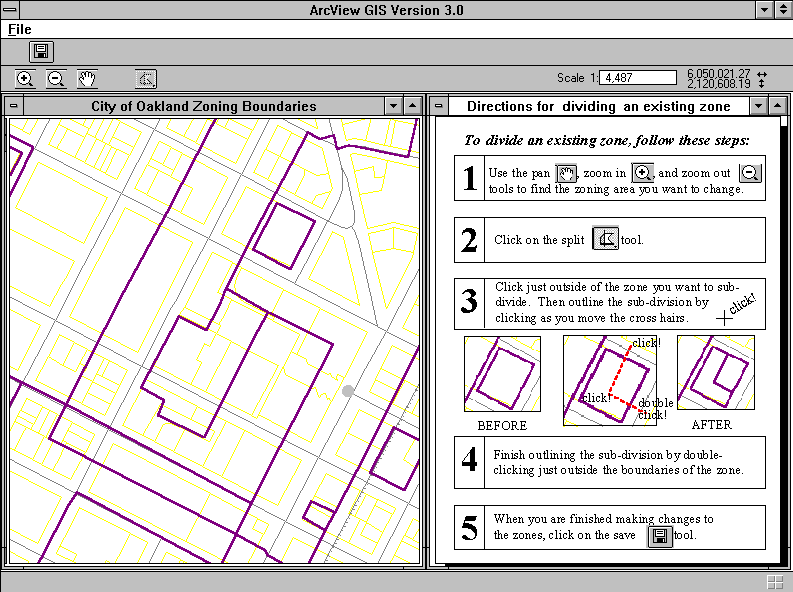Click the 'To divide an existing zone' heading
793x592 pixels.
pos(607,140)
